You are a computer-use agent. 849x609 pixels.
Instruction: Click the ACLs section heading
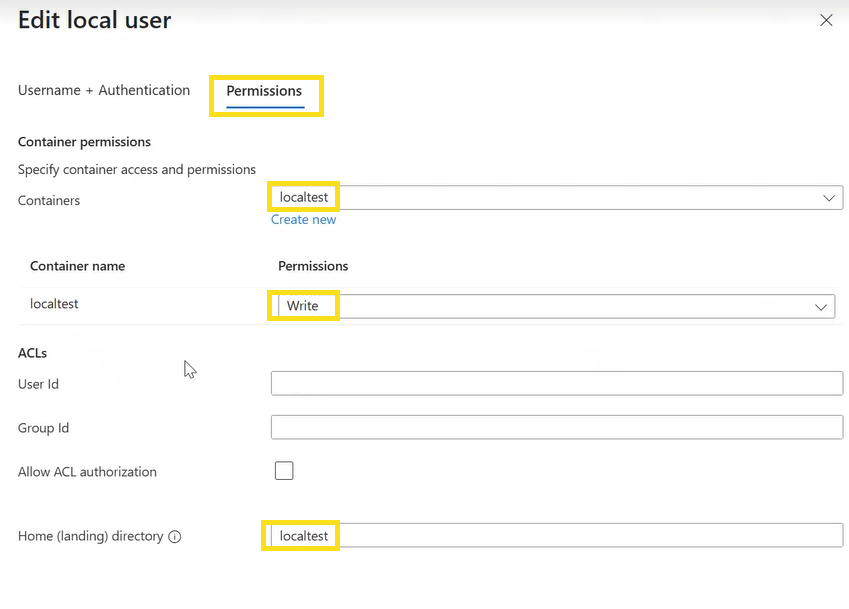(x=30, y=353)
